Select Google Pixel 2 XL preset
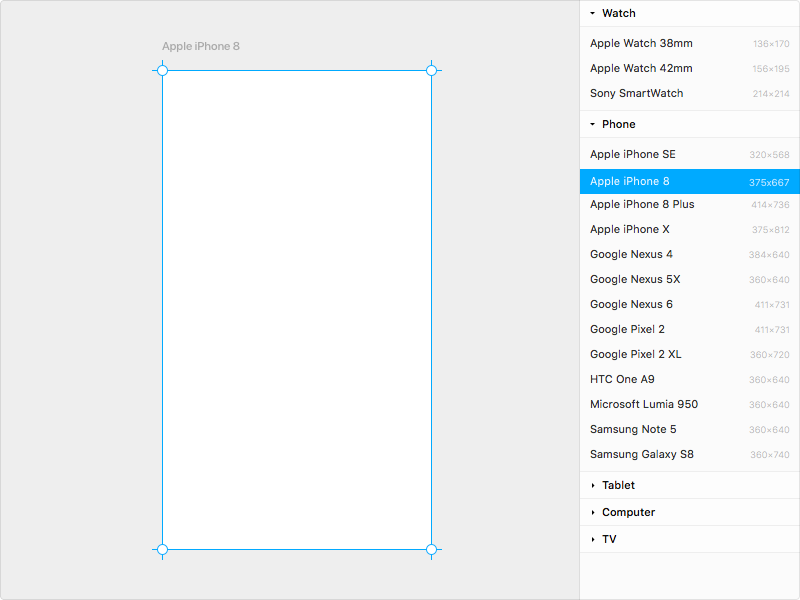Image resolution: width=800 pixels, height=600 pixels. [690, 354]
